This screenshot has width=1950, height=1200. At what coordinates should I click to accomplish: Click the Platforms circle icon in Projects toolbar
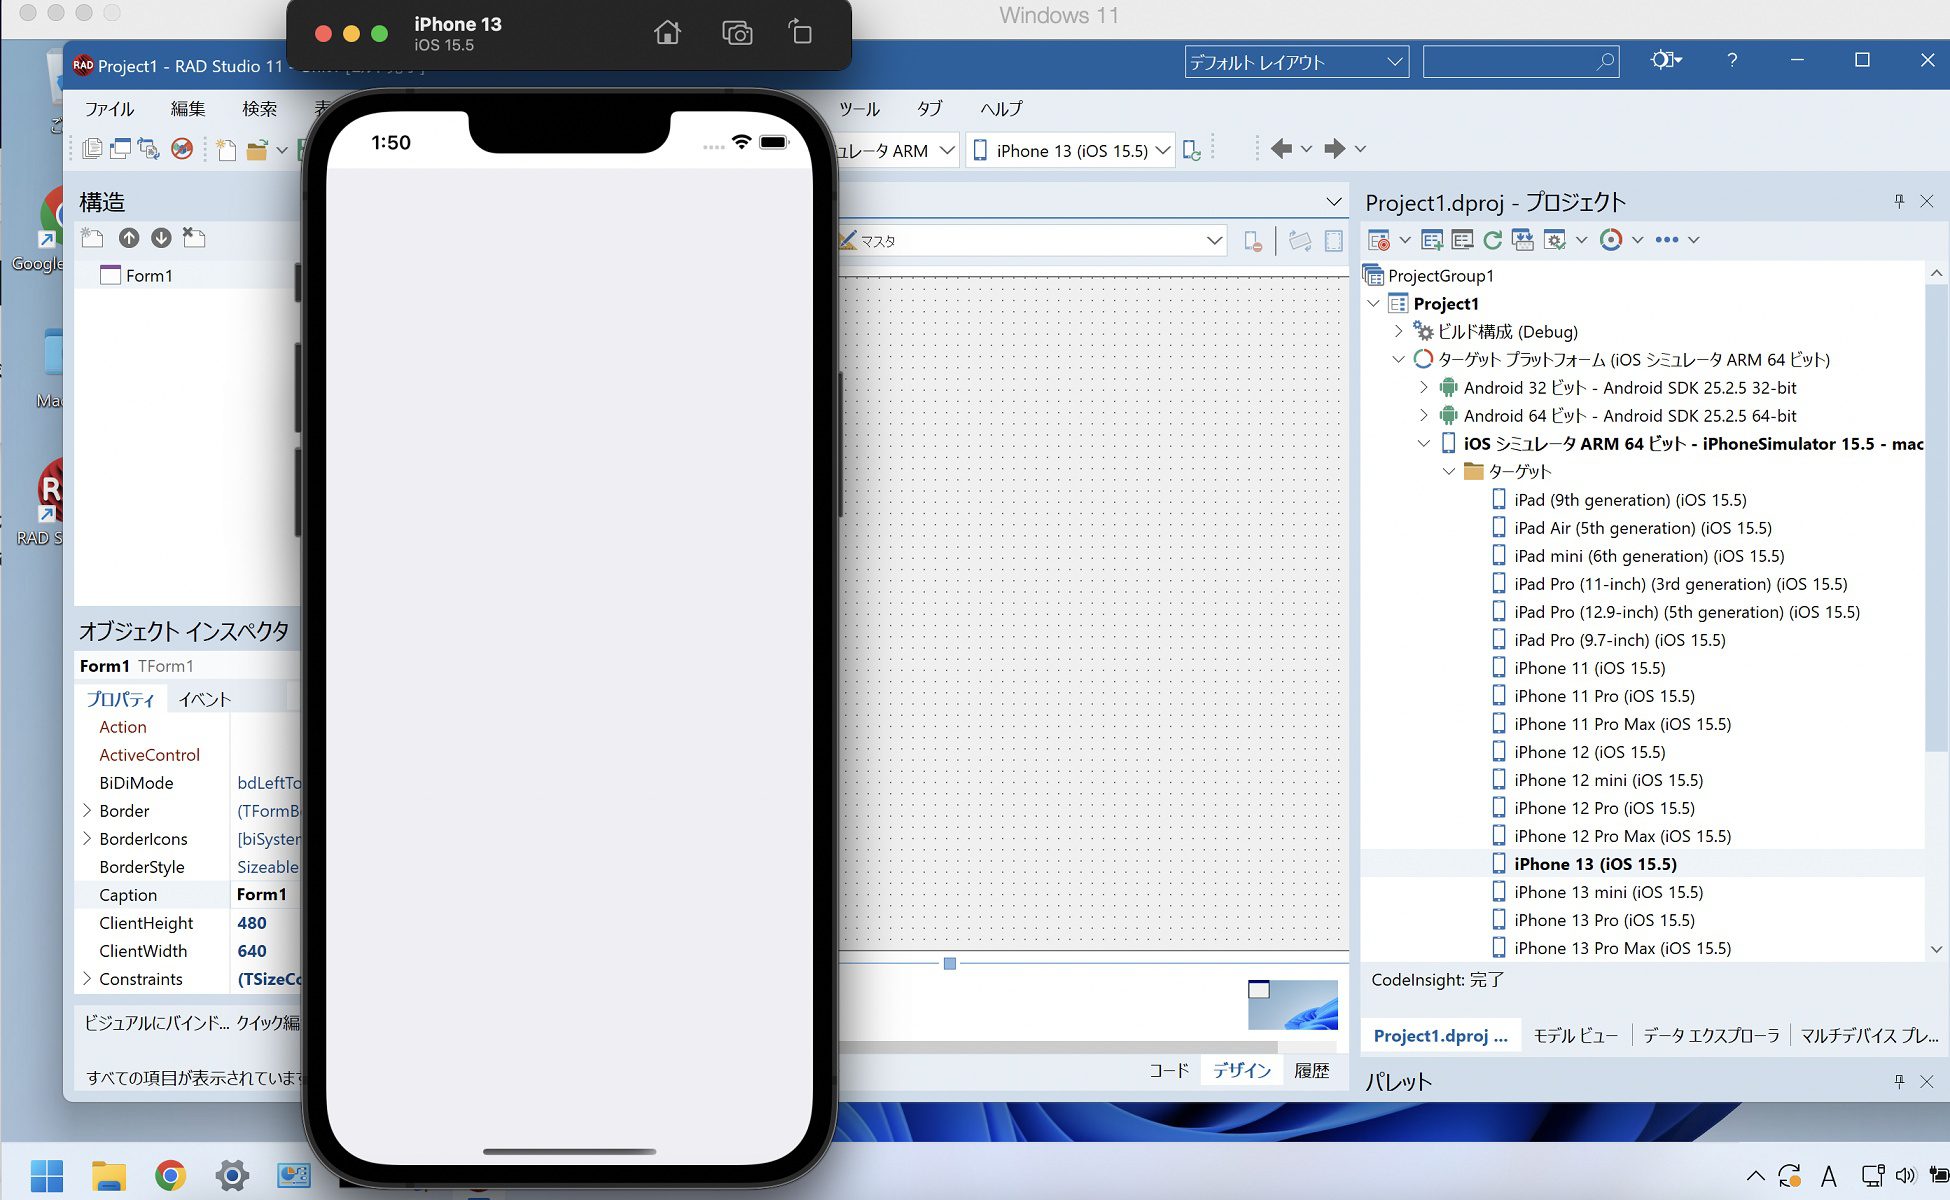pos(1610,240)
